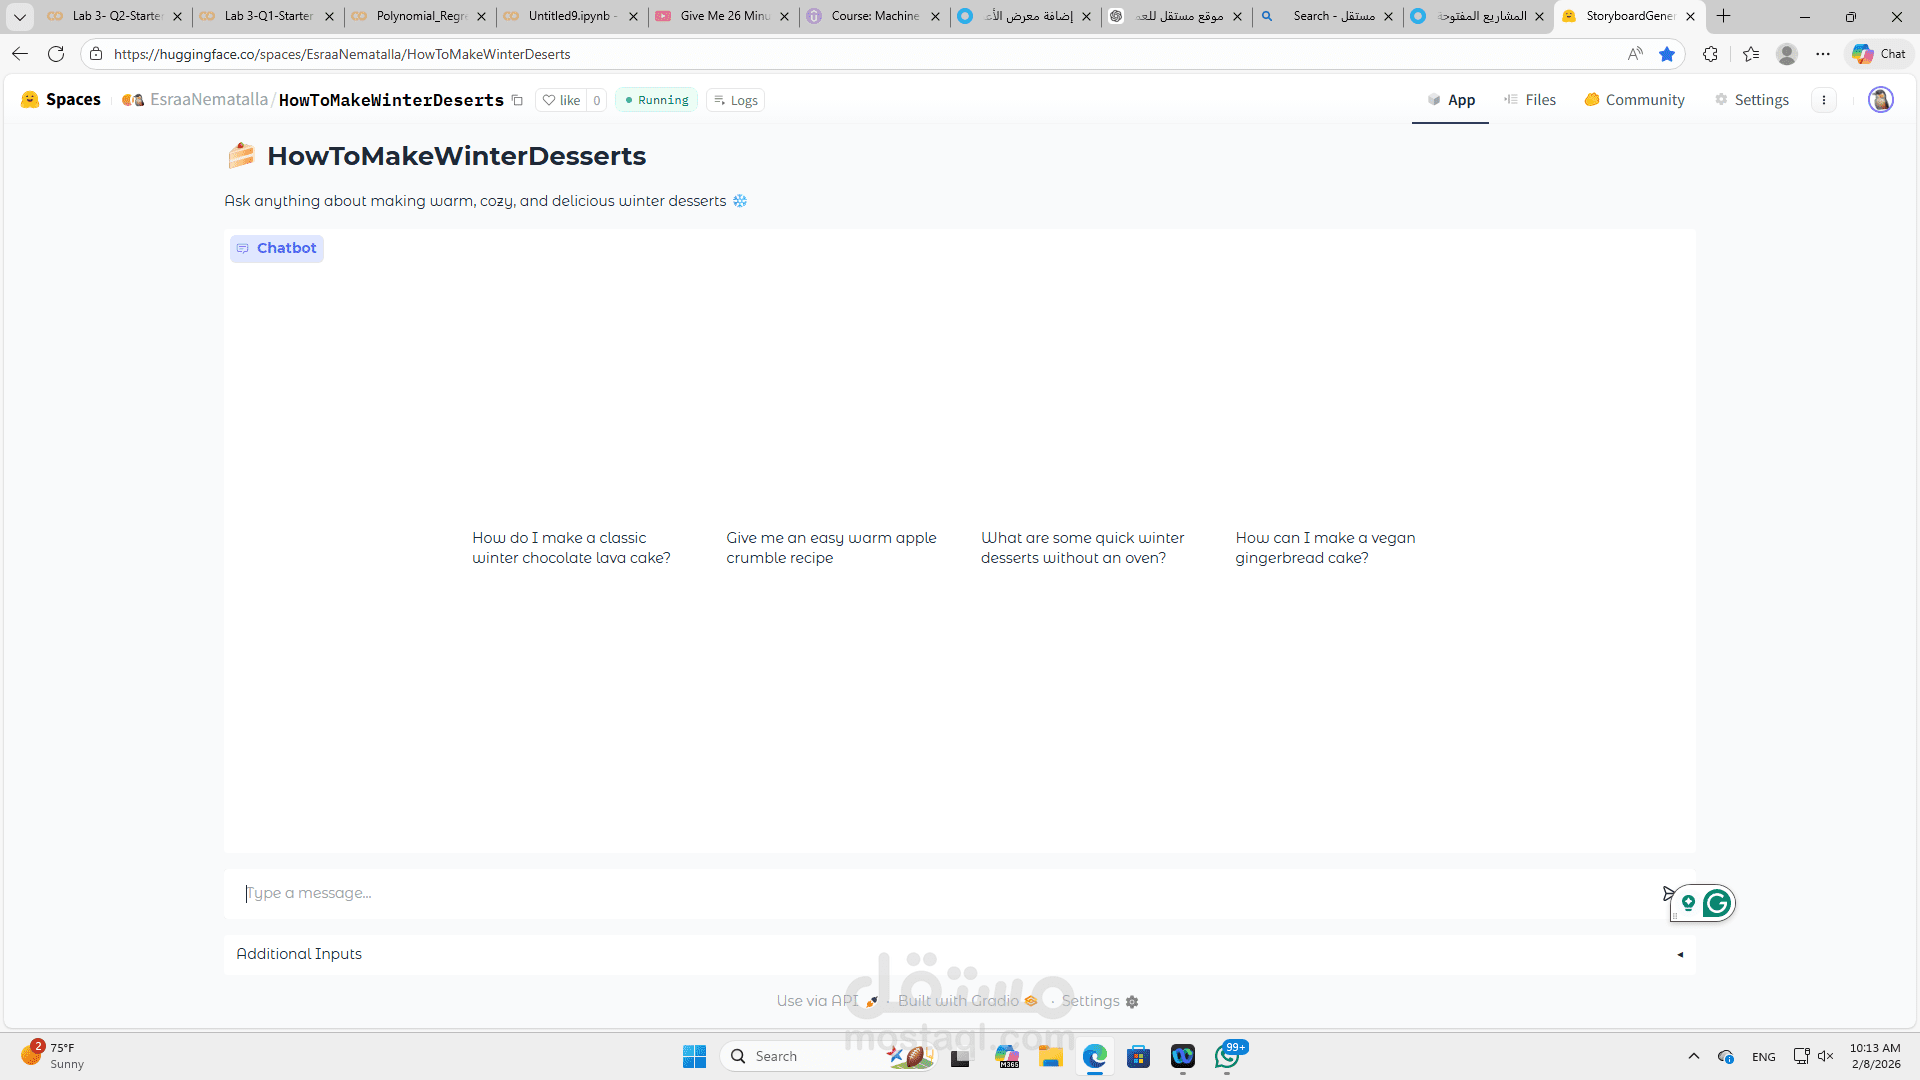Image resolution: width=1920 pixels, height=1080 pixels.
Task: Open the space's more options menu
Action: point(1824,100)
